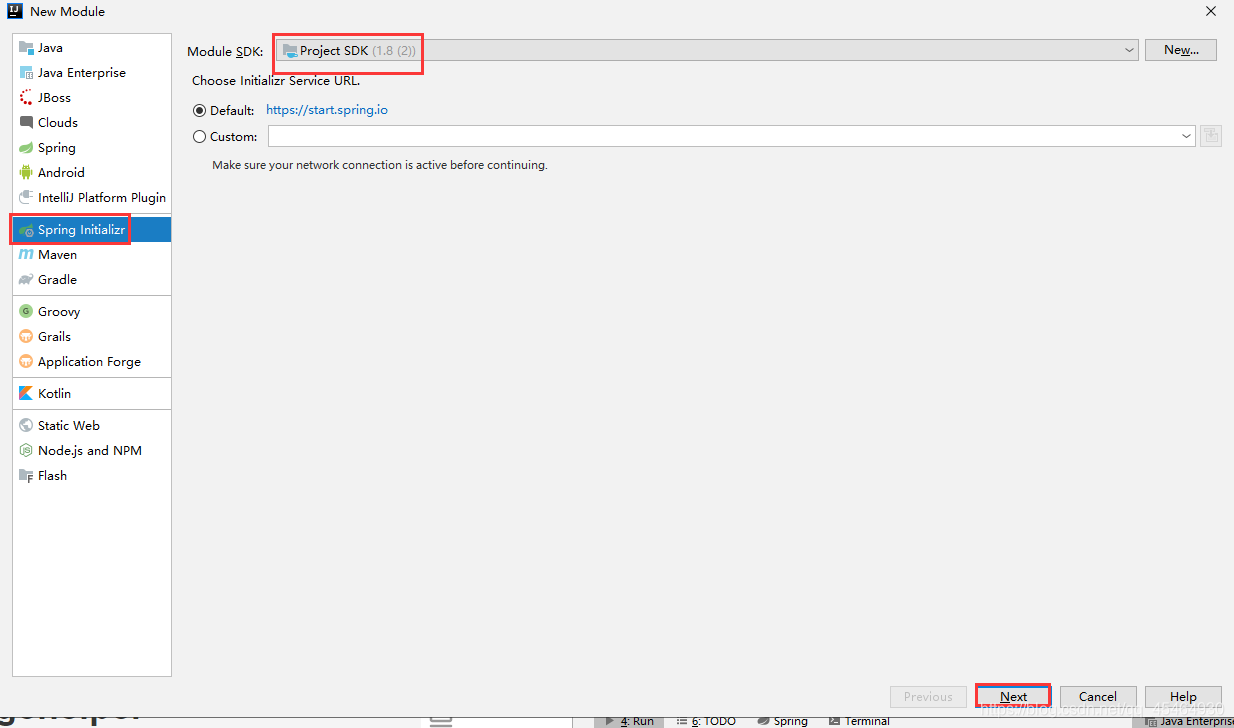1234x728 pixels.
Task: Choose IntelliJ Platform Plugin entry
Action: point(92,198)
